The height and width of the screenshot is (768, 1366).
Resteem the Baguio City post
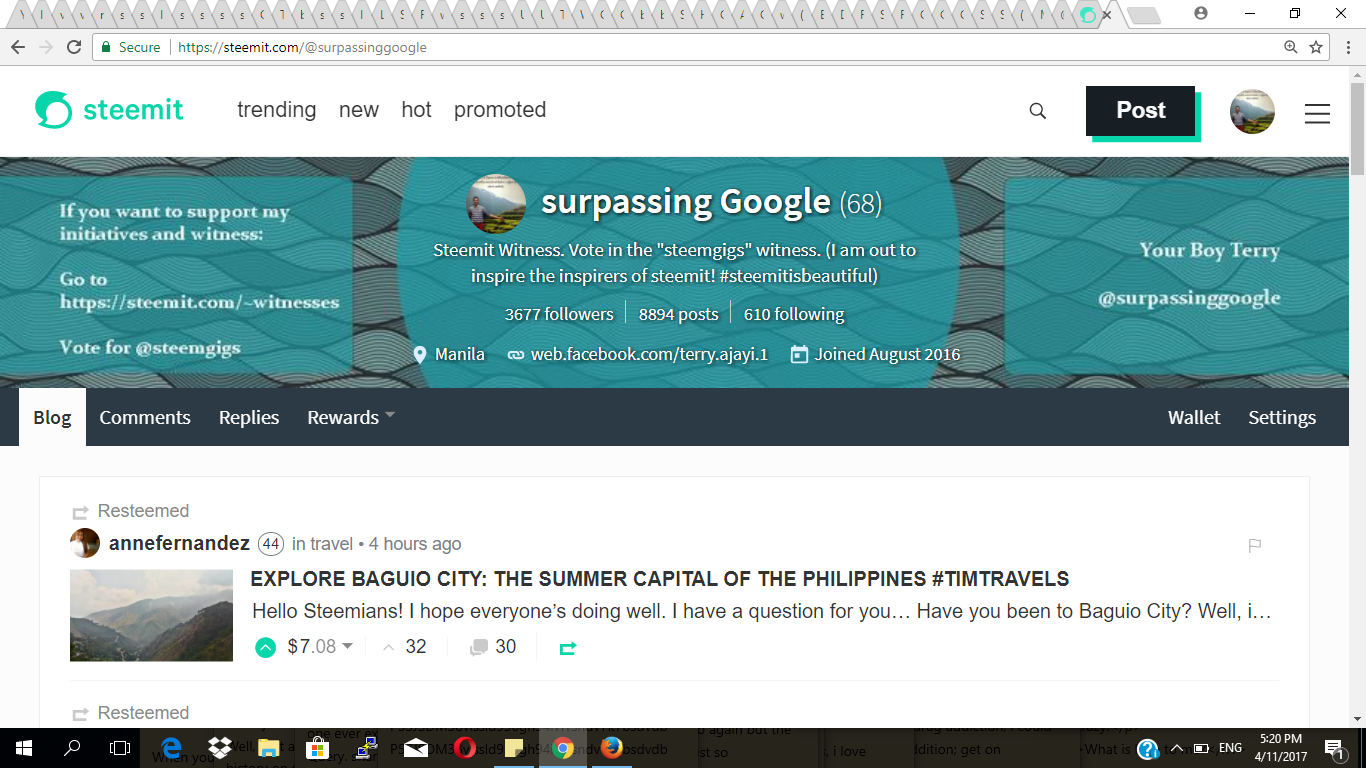pos(568,648)
